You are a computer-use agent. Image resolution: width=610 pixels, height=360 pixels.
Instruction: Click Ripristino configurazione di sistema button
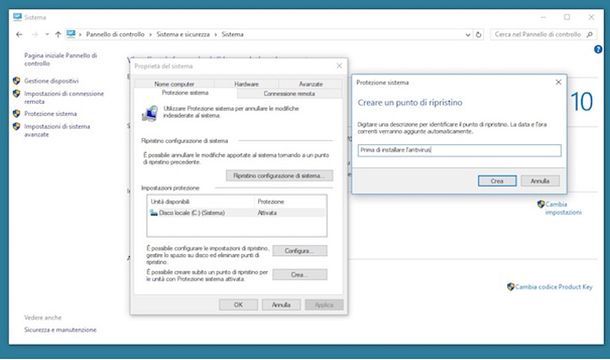(279, 176)
